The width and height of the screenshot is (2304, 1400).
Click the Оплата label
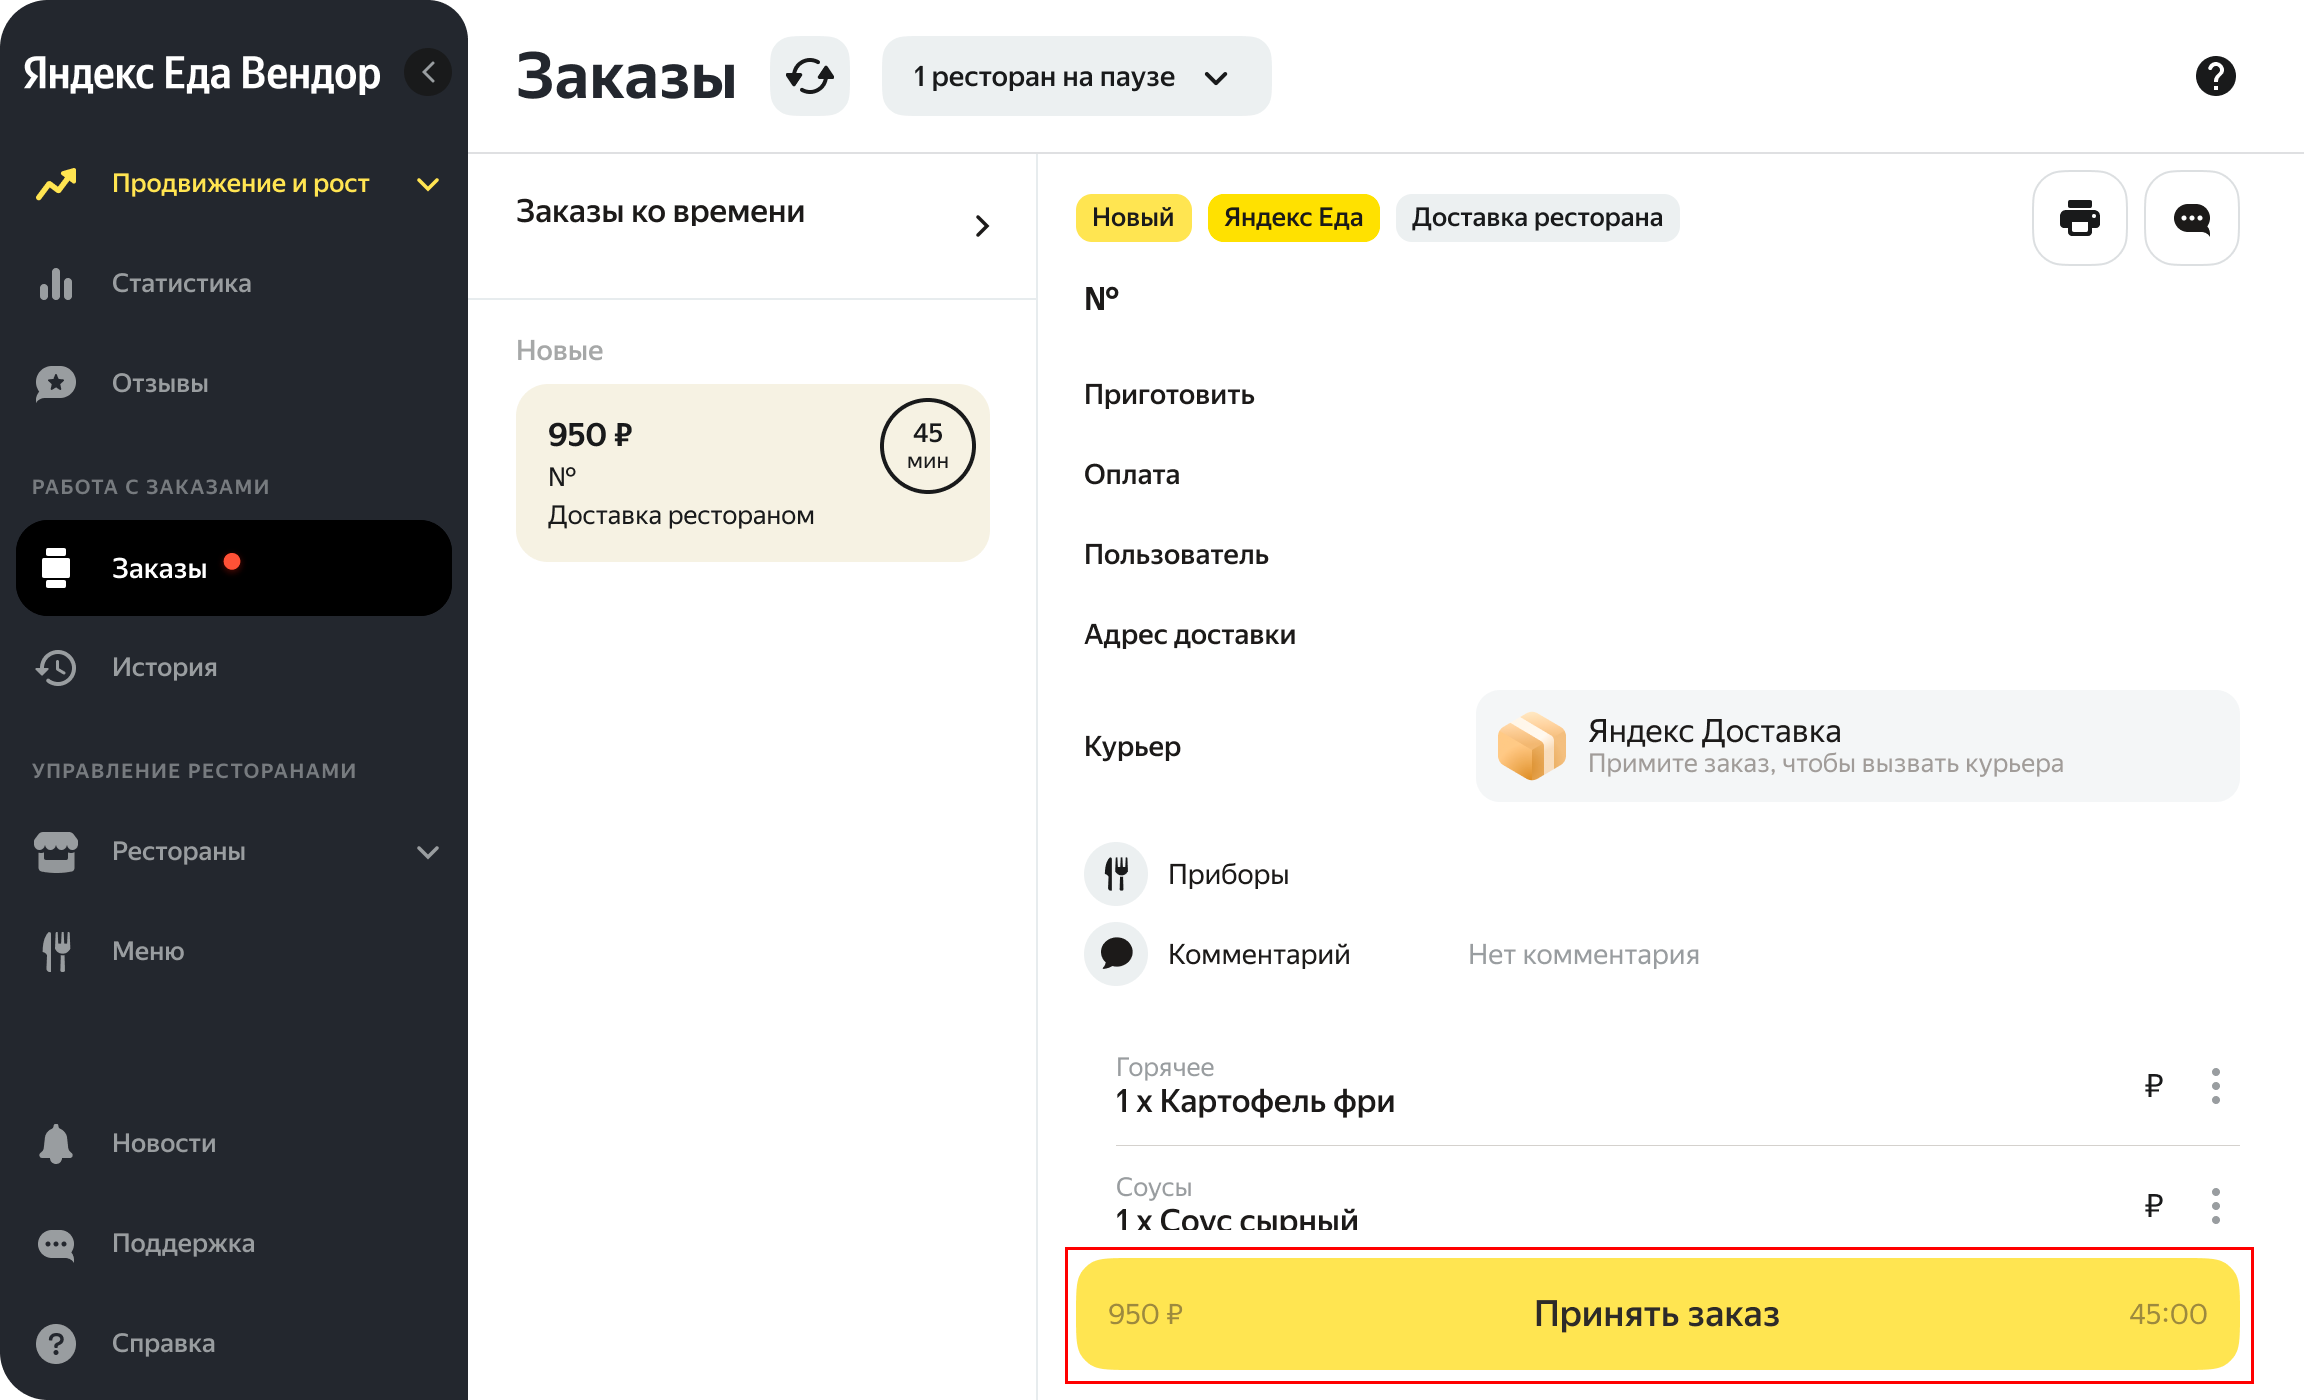coord(1132,475)
